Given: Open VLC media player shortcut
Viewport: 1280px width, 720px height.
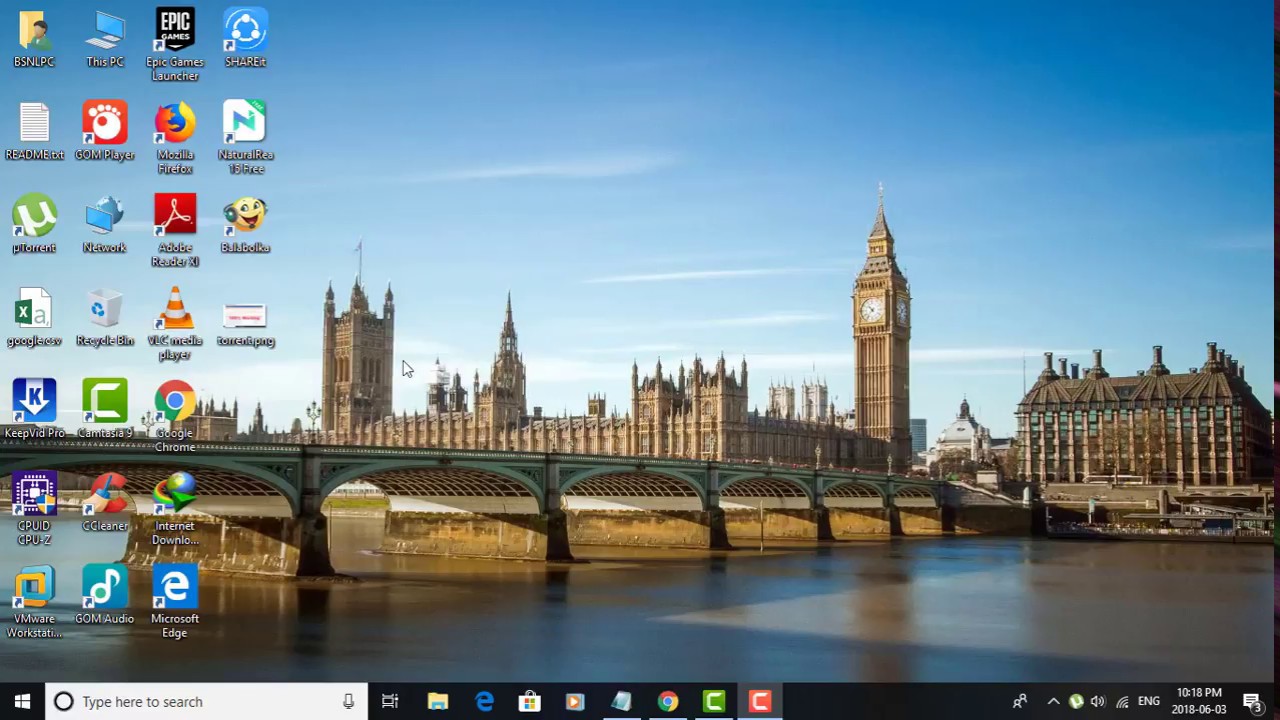Looking at the screenshot, I should (175, 324).
